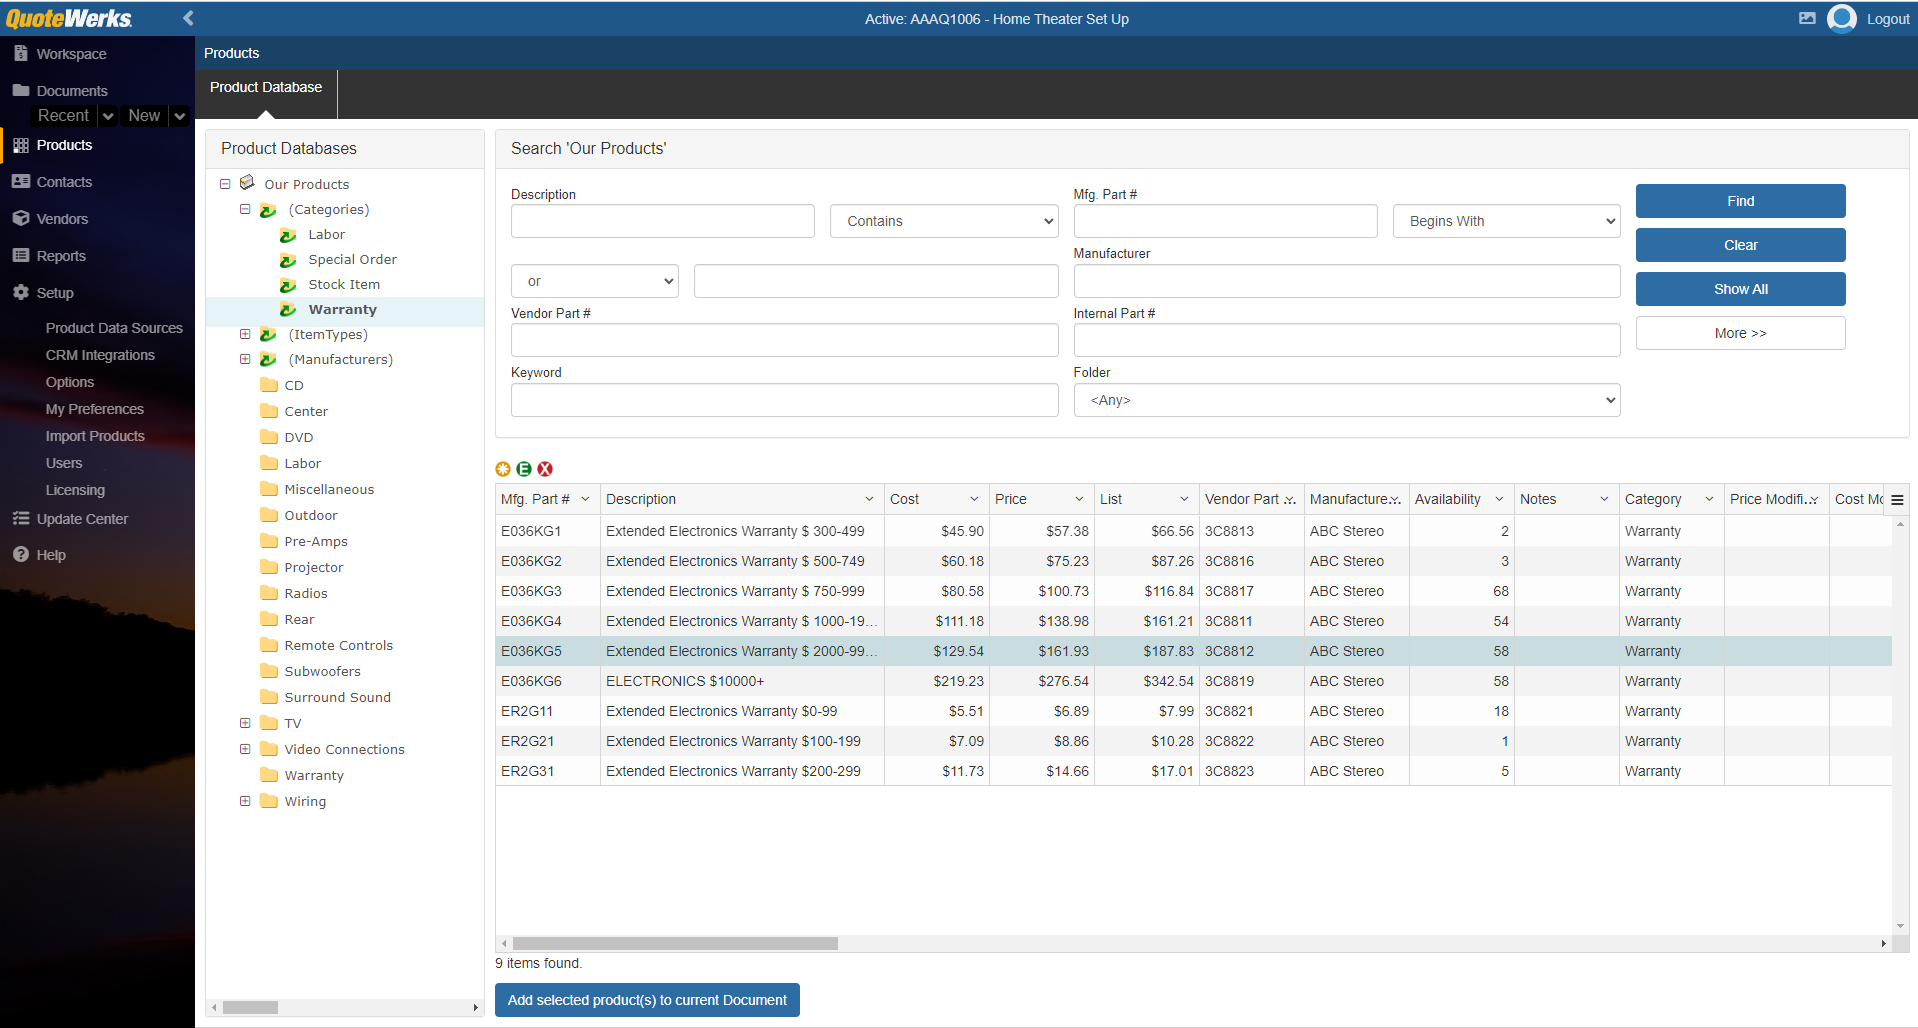Click the Clear button
This screenshot has width=1918, height=1028.
[x=1740, y=245]
